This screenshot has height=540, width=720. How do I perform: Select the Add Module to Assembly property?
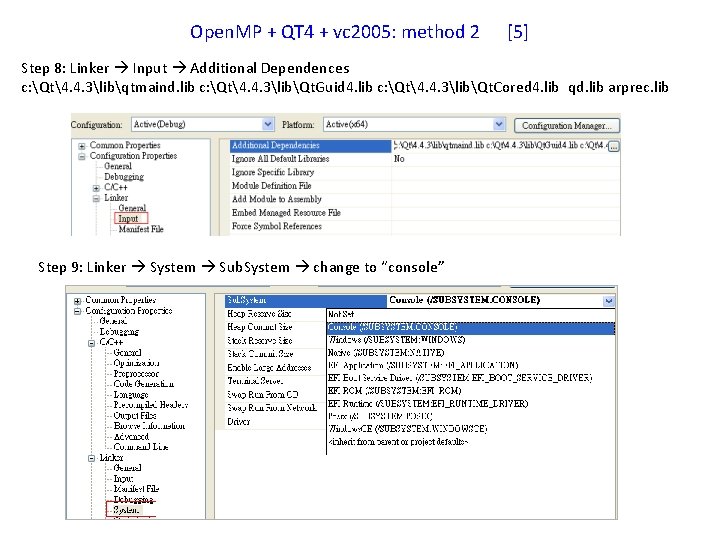pos(310,199)
